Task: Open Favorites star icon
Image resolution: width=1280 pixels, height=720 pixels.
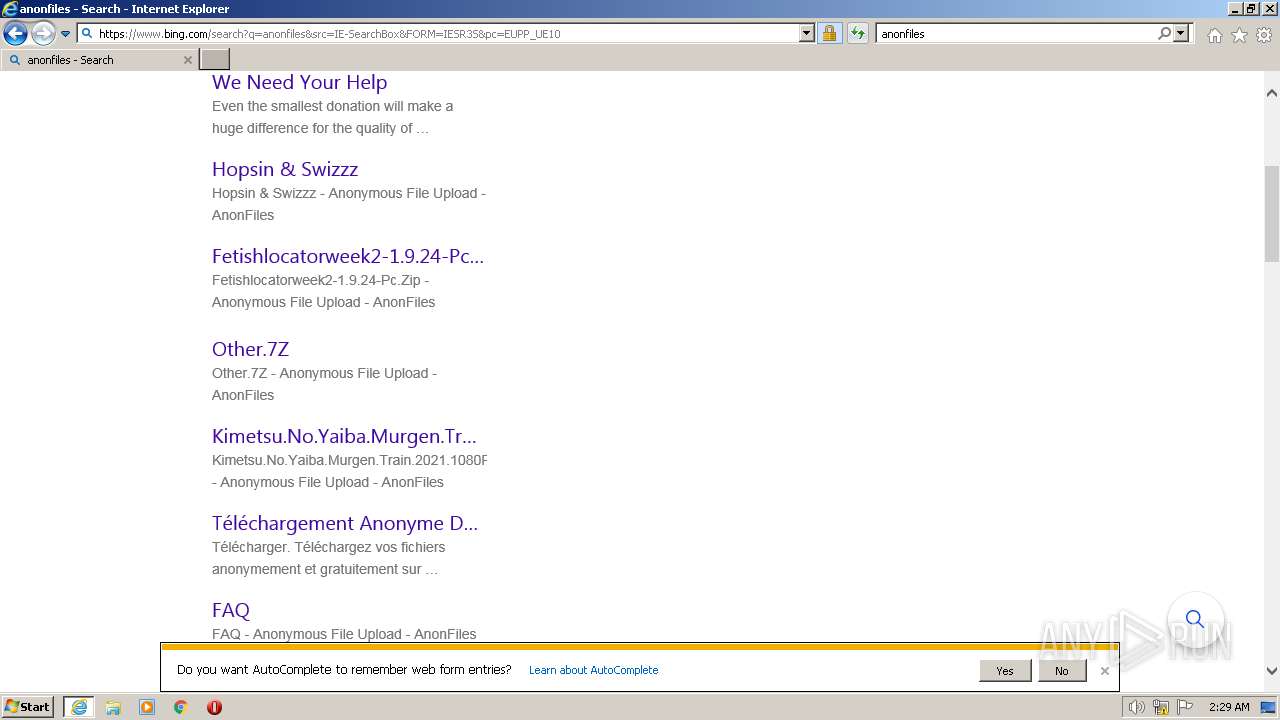Action: point(1239,35)
